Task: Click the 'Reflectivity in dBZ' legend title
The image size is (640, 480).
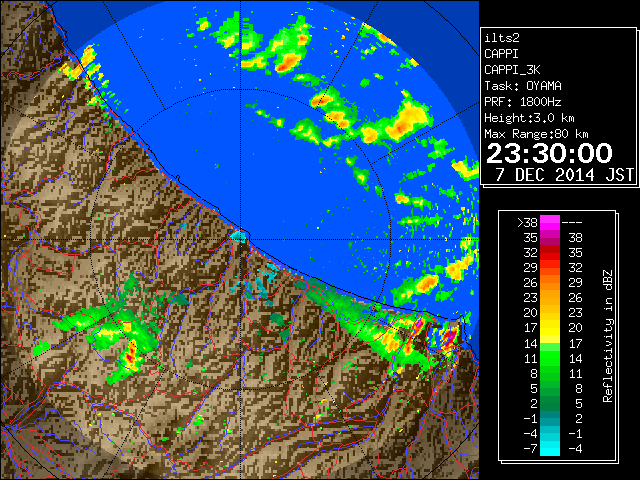Action: pyautogui.click(x=608, y=336)
